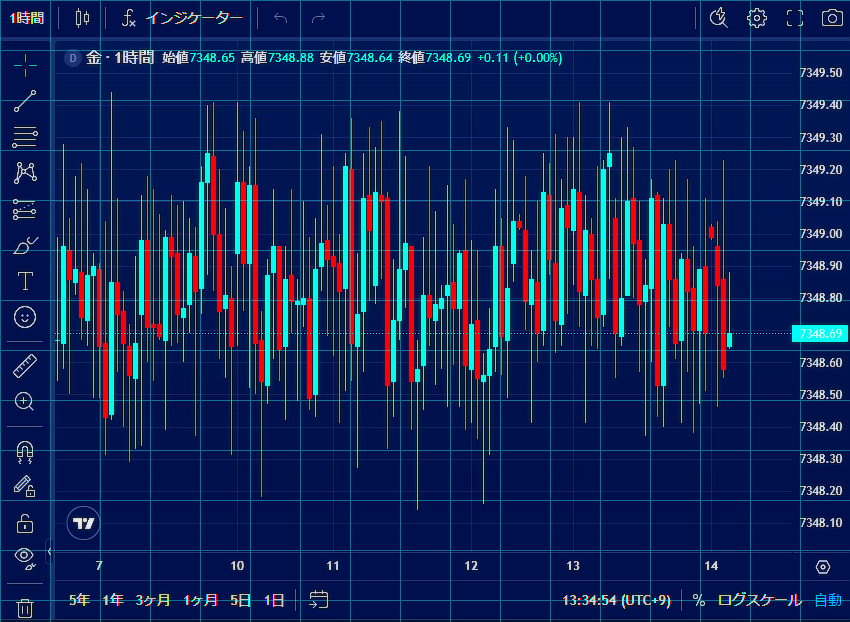
Task: Click the 終値7348.69 close value
Action: click(435, 57)
